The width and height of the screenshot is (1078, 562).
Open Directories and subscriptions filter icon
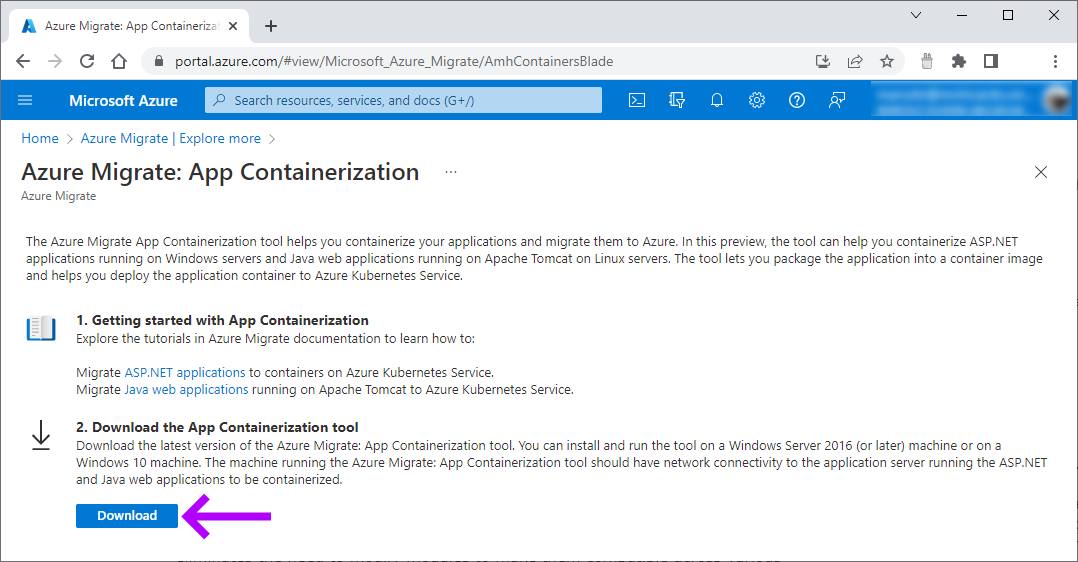click(x=676, y=100)
